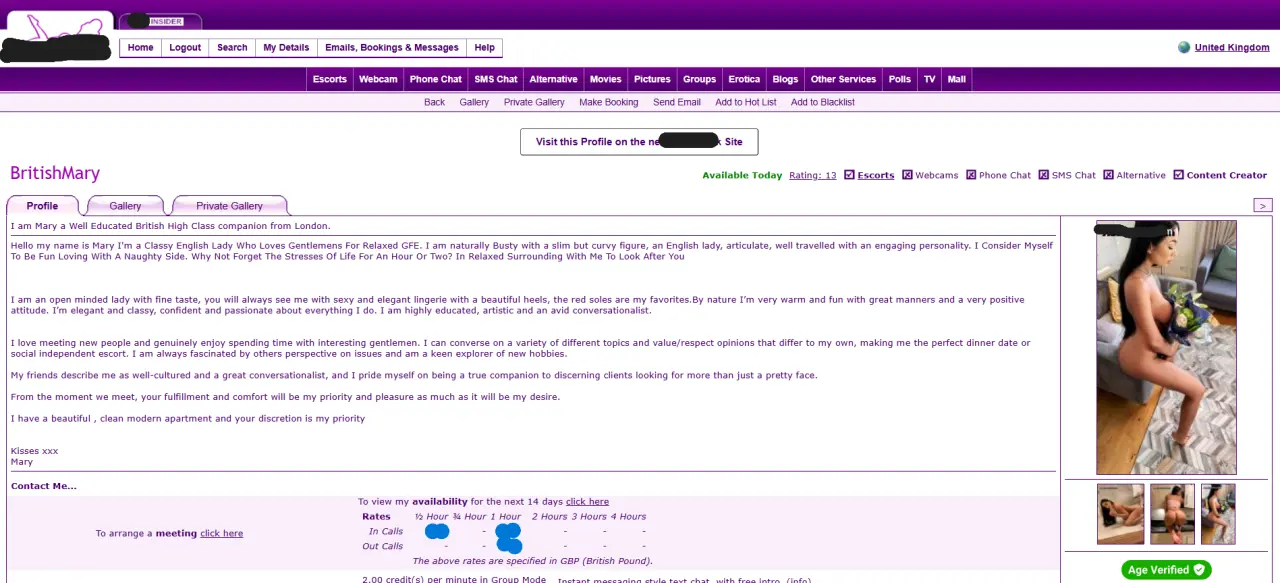Open Other Services in the navigation bar

pos(843,79)
